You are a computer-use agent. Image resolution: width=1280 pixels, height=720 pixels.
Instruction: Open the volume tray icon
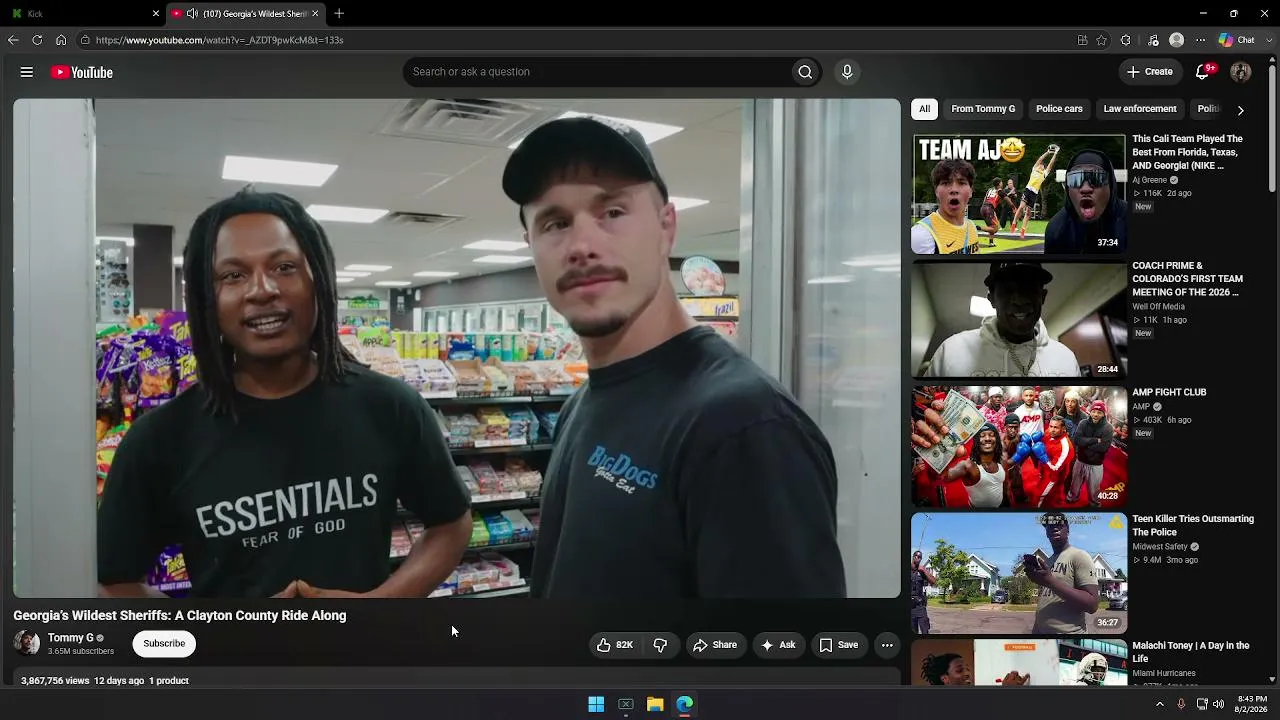click(1218, 704)
